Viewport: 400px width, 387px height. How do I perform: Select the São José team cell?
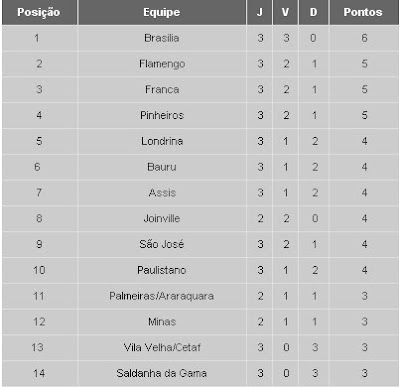click(x=162, y=244)
